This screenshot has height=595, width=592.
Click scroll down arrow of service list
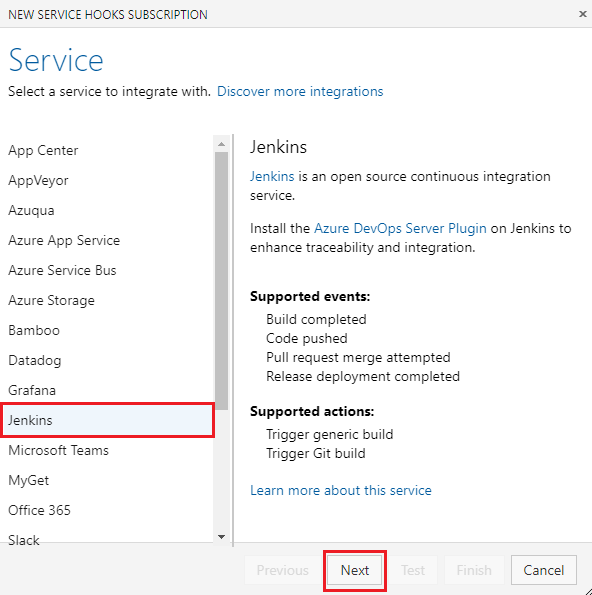pos(222,537)
